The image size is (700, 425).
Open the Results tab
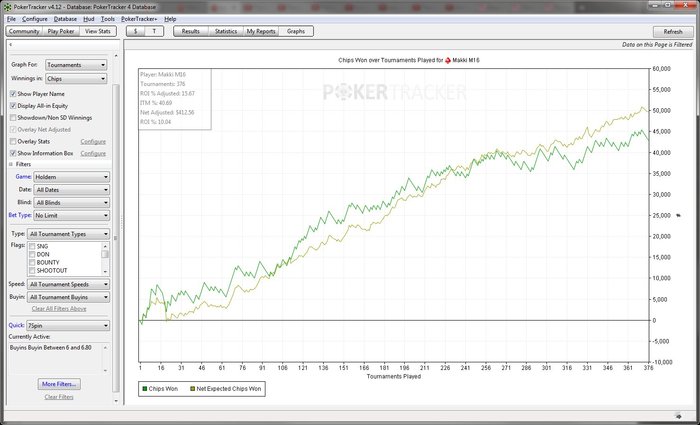191,32
